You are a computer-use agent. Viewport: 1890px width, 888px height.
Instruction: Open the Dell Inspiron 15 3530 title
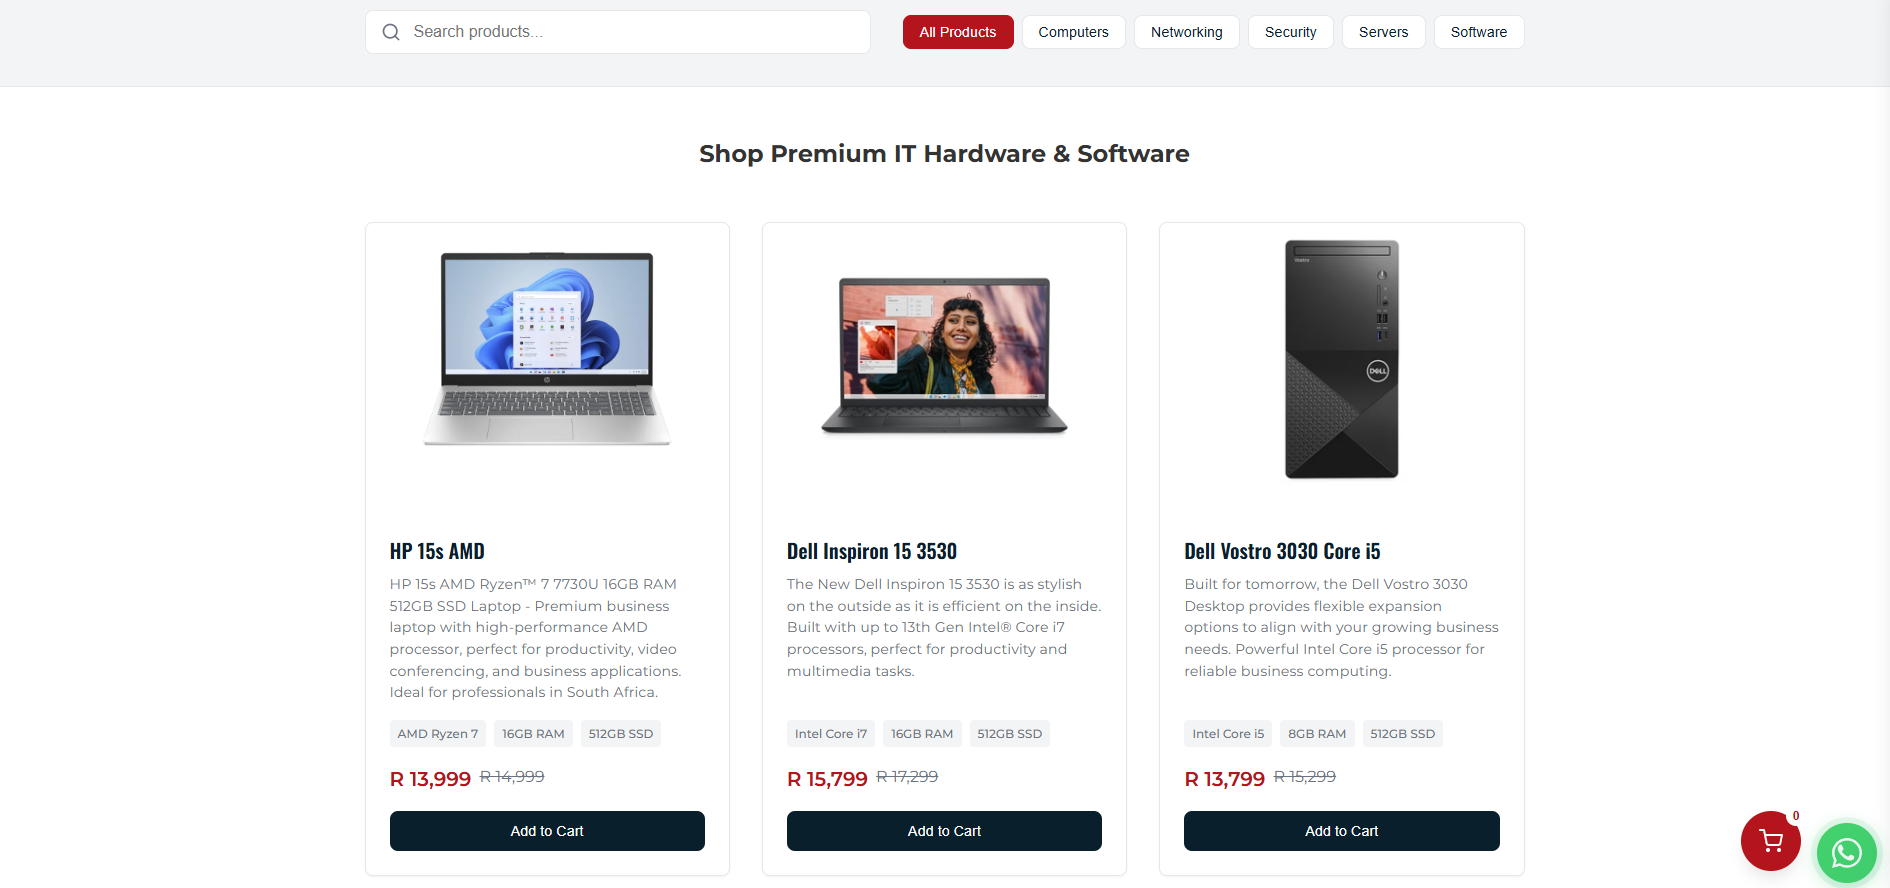[872, 551]
